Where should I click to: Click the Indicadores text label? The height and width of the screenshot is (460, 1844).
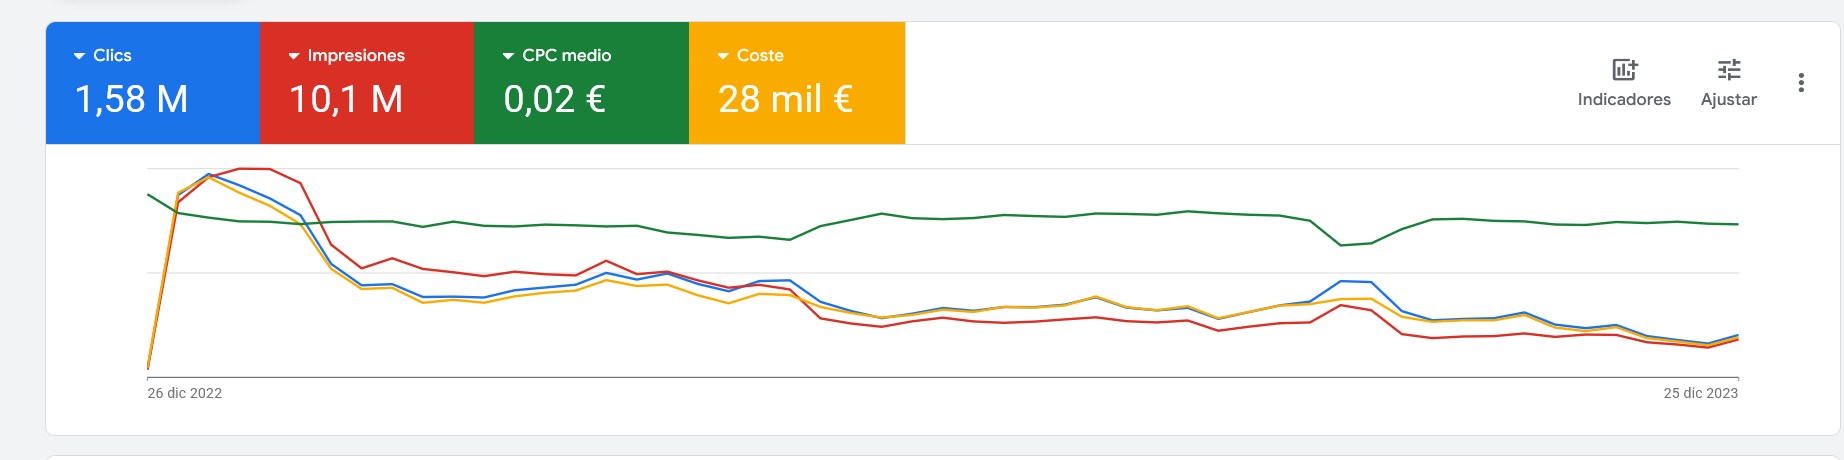1624,99
